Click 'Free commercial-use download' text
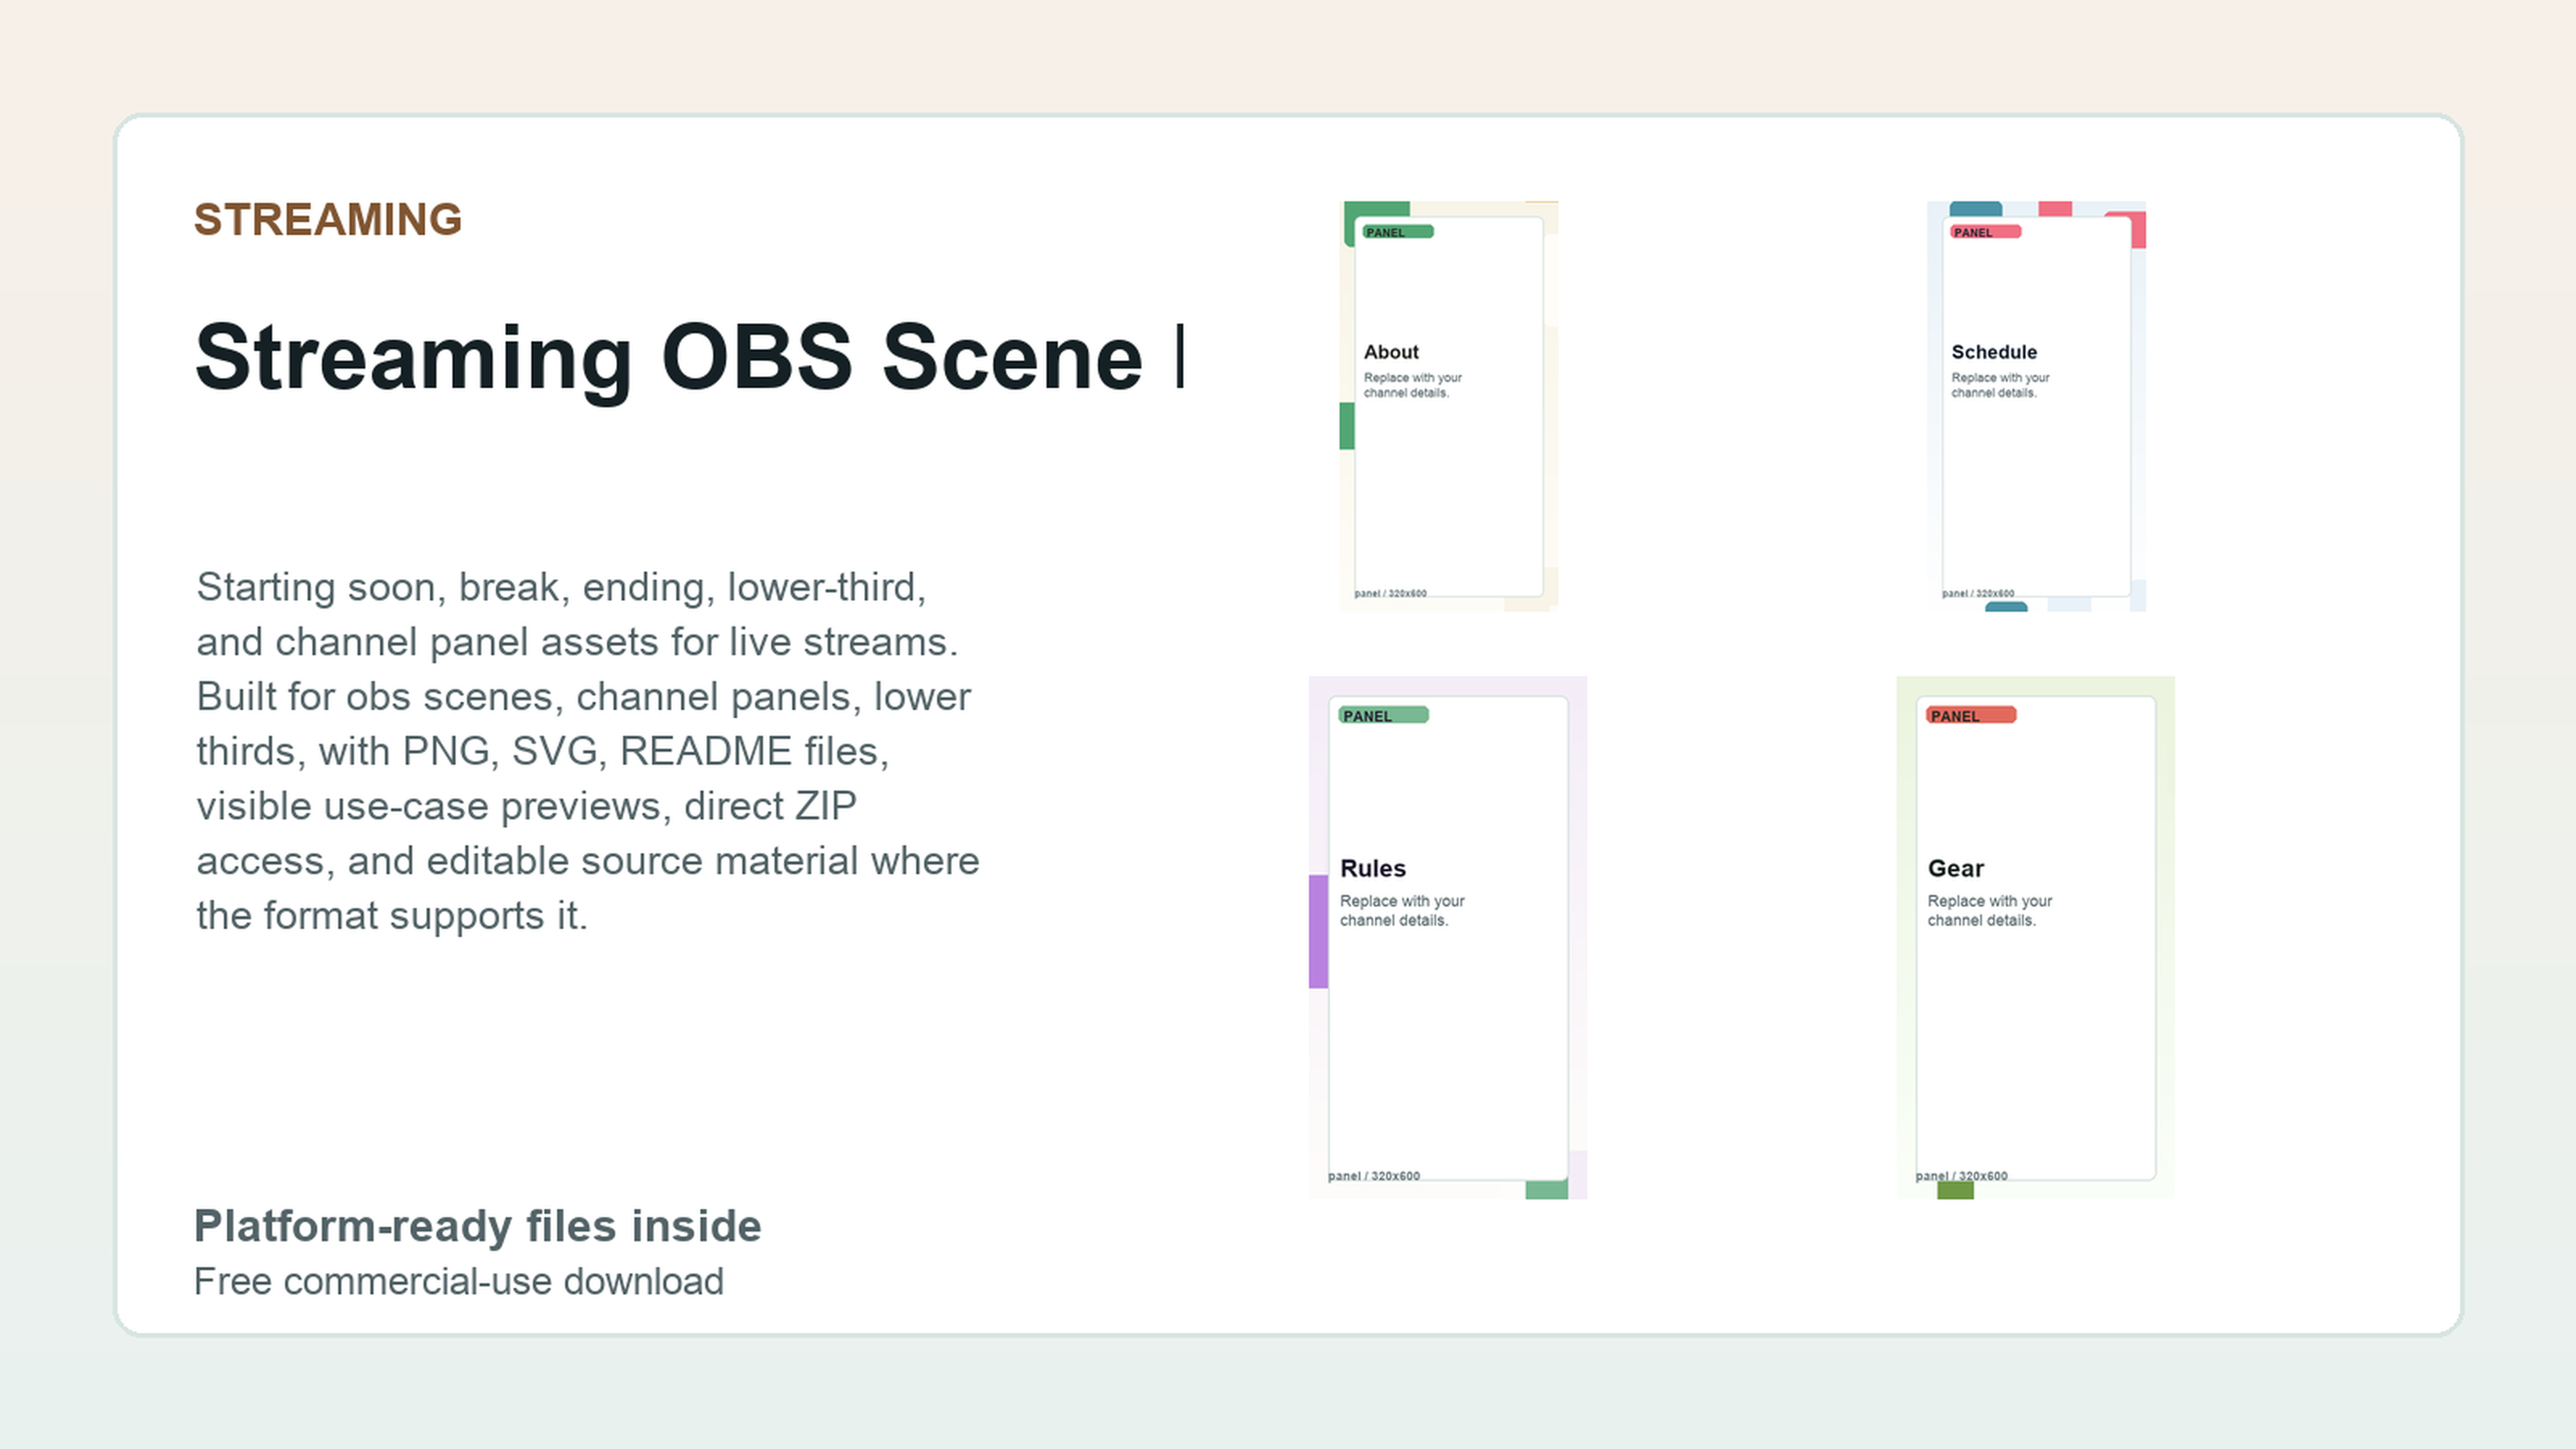 (458, 1281)
